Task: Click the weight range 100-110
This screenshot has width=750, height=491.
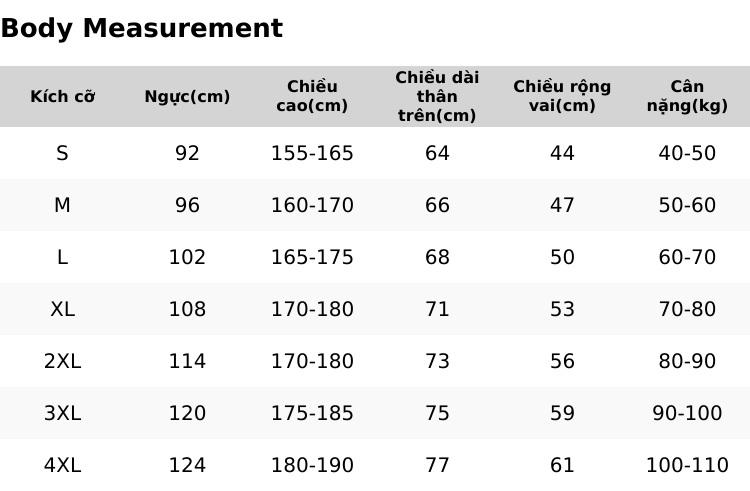Action: (687, 465)
